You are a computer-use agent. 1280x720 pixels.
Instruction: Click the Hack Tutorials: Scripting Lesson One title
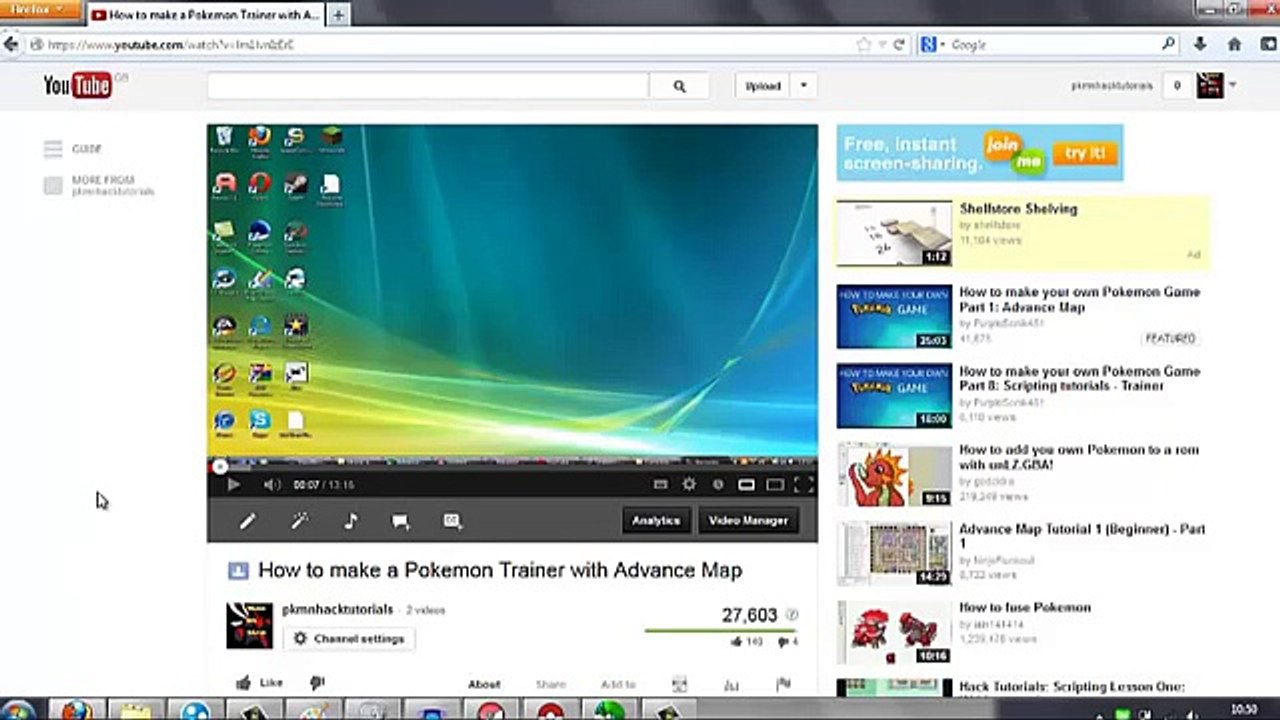1072,687
